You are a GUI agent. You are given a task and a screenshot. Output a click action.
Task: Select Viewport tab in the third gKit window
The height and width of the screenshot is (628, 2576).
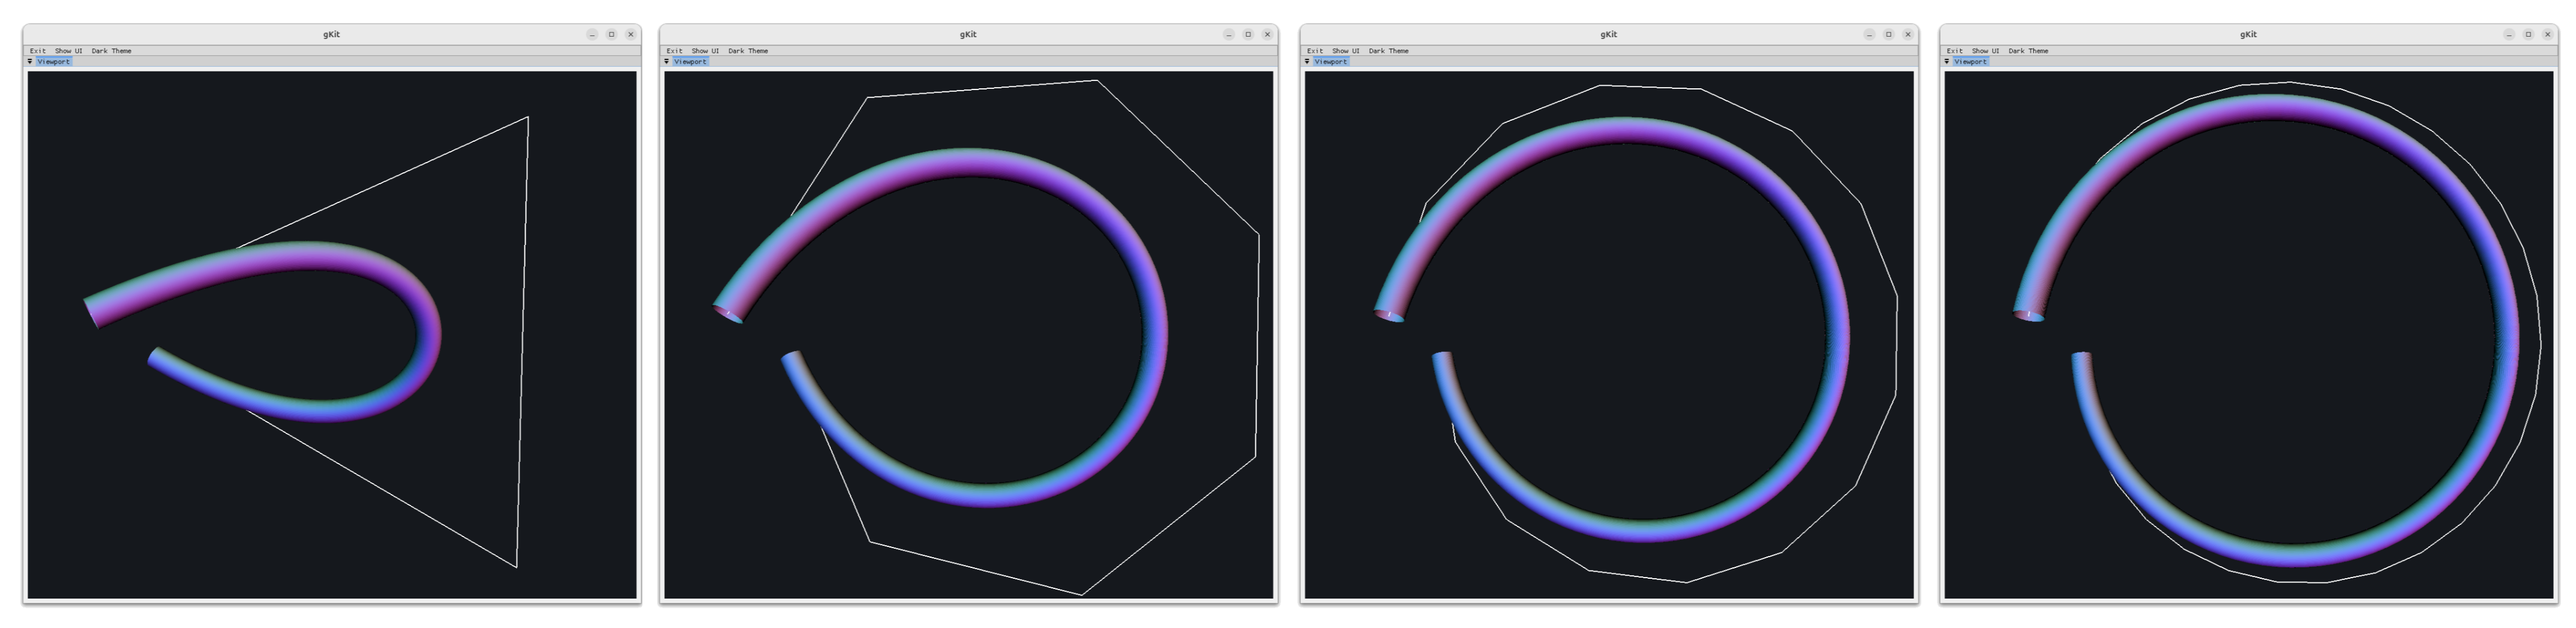[x=1332, y=62]
